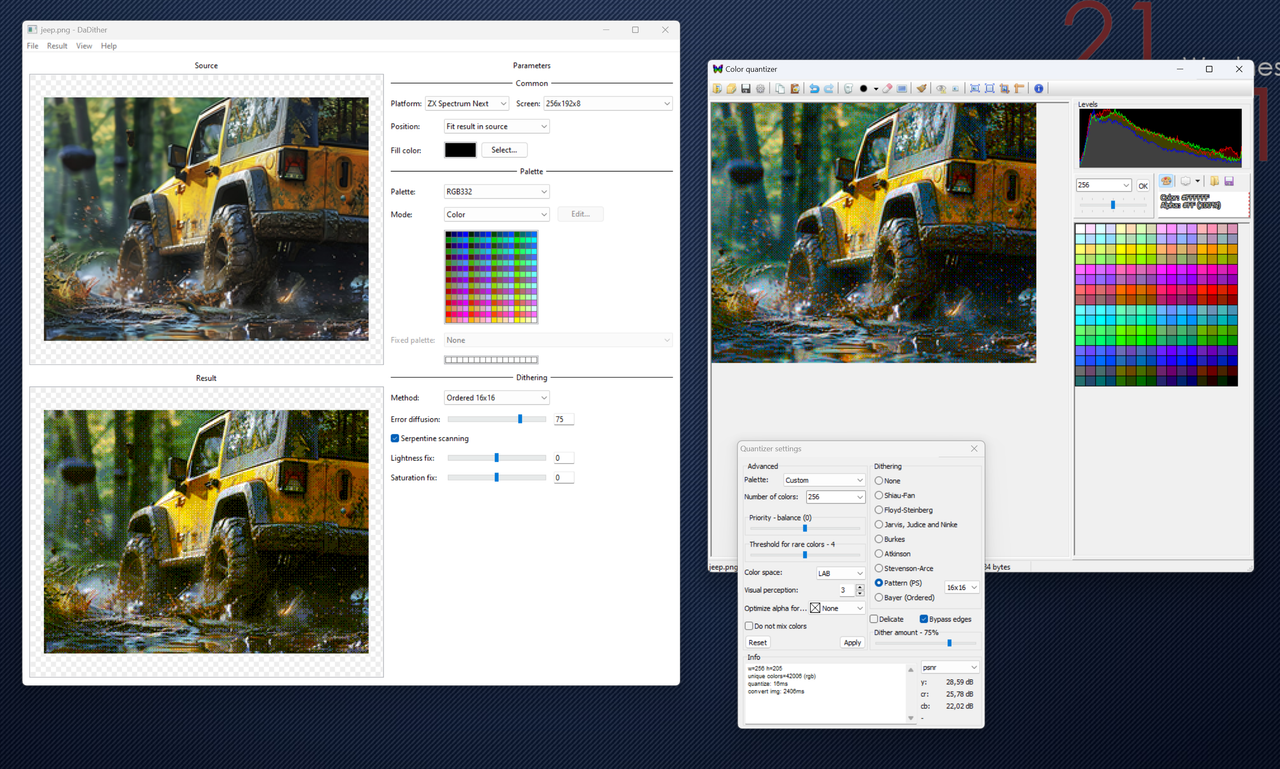Image resolution: width=1280 pixels, height=769 pixels.
Task: Click the open palette folder icon near palette
Action: tap(1215, 181)
